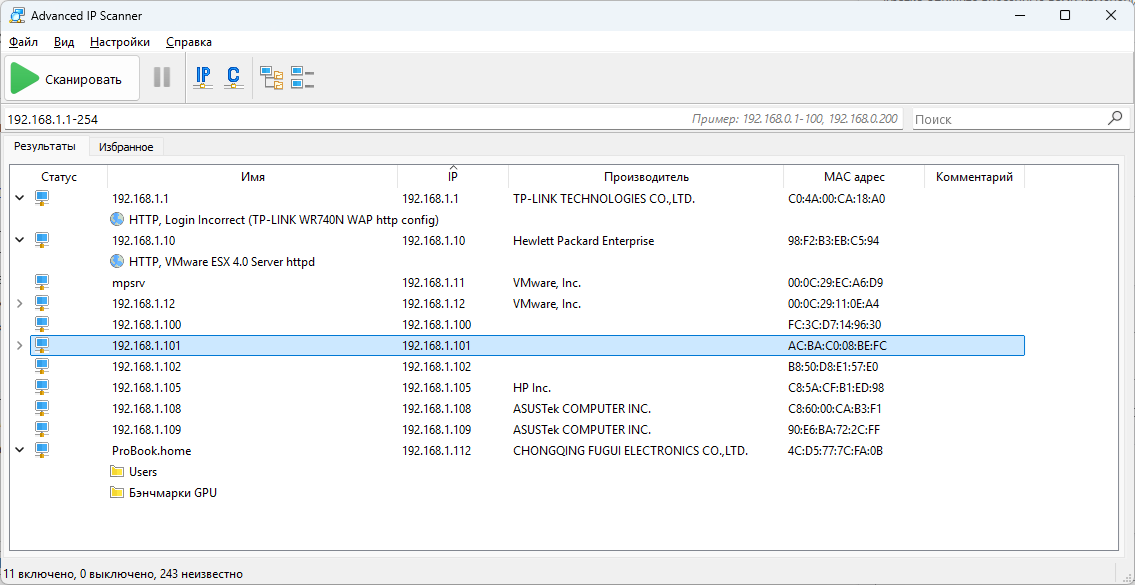This screenshot has height=585, width=1135.
Task: Click computer icon of ProBook.home row
Action: [42, 450]
